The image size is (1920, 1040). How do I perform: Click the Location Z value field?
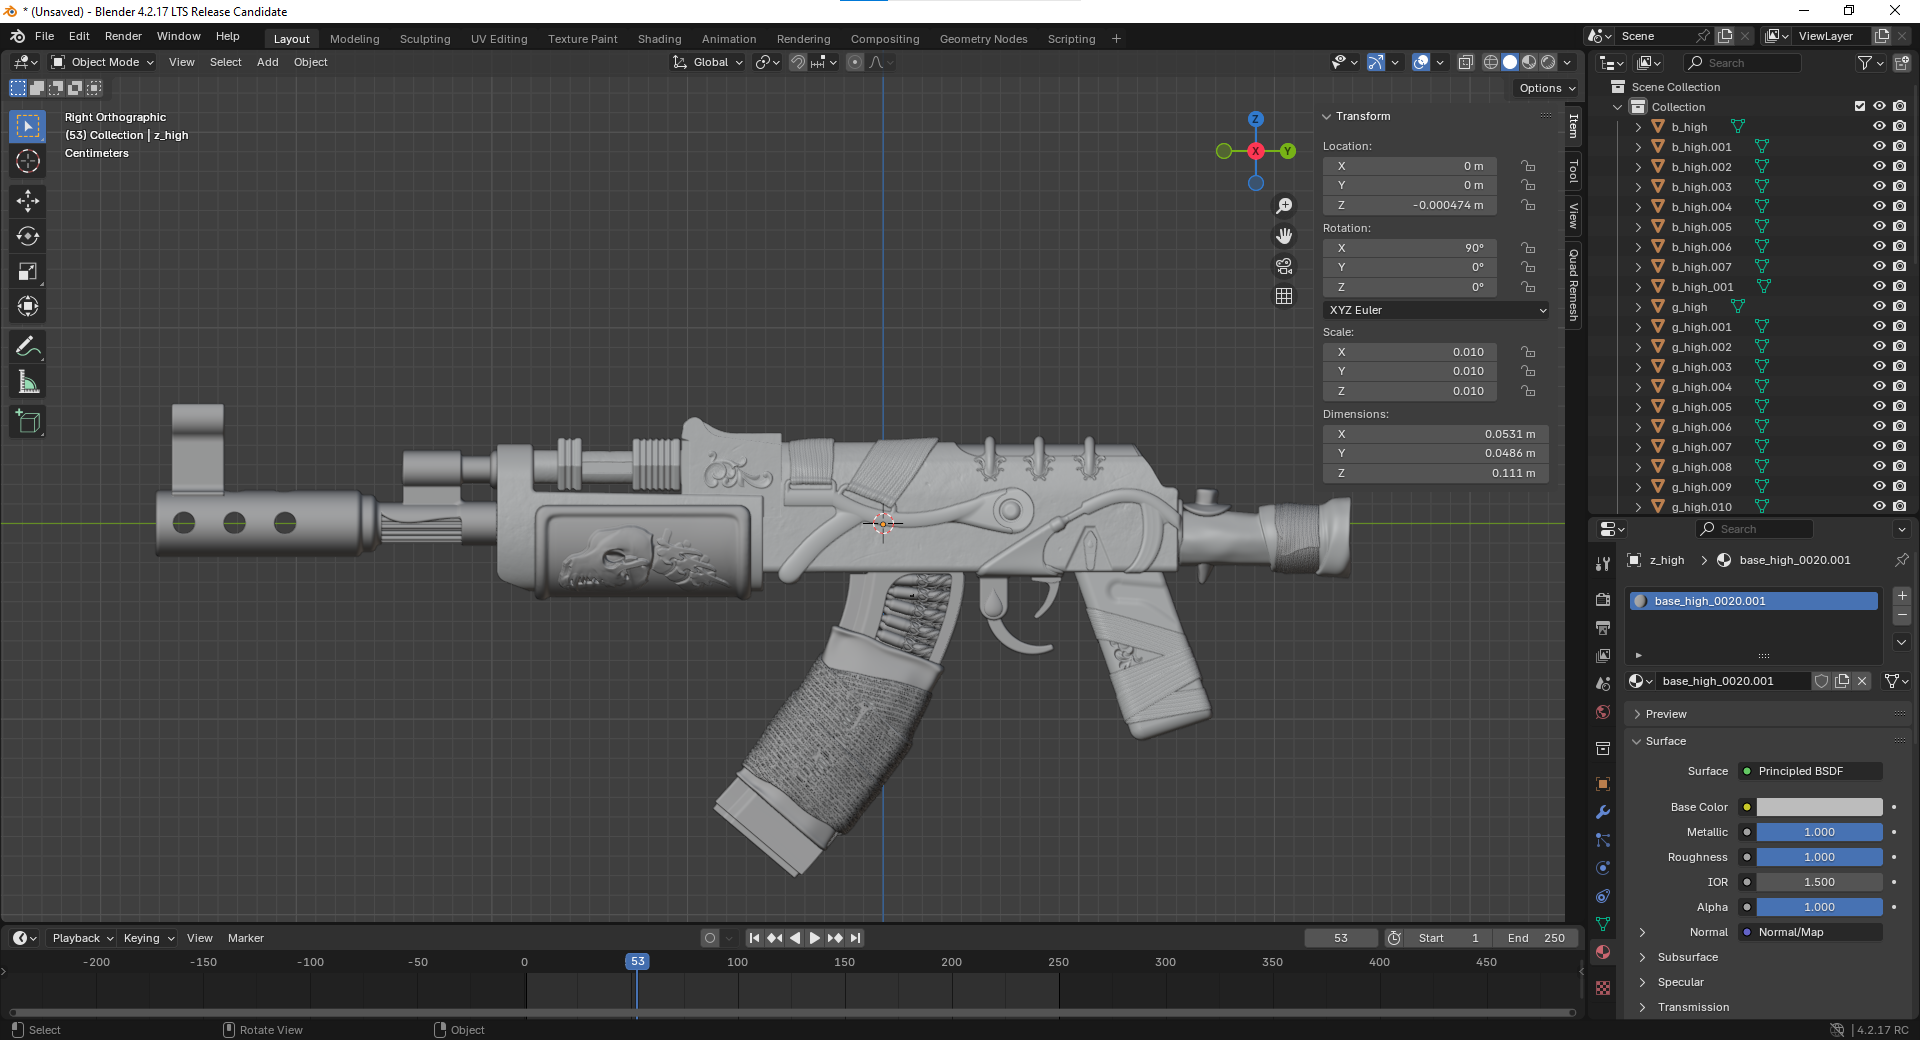(x=1410, y=205)
